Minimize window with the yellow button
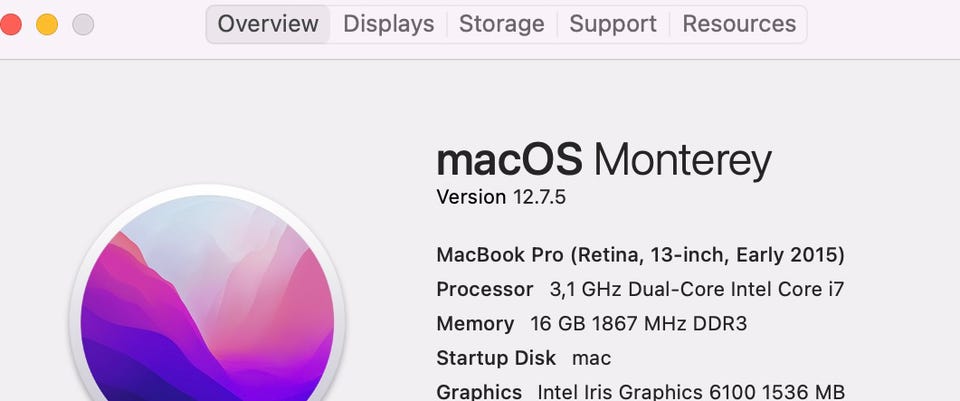 [x=47, y=24]
